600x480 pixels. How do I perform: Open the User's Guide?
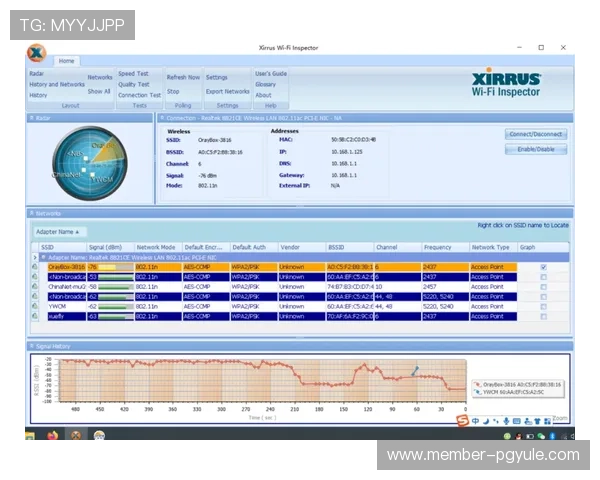271,73
